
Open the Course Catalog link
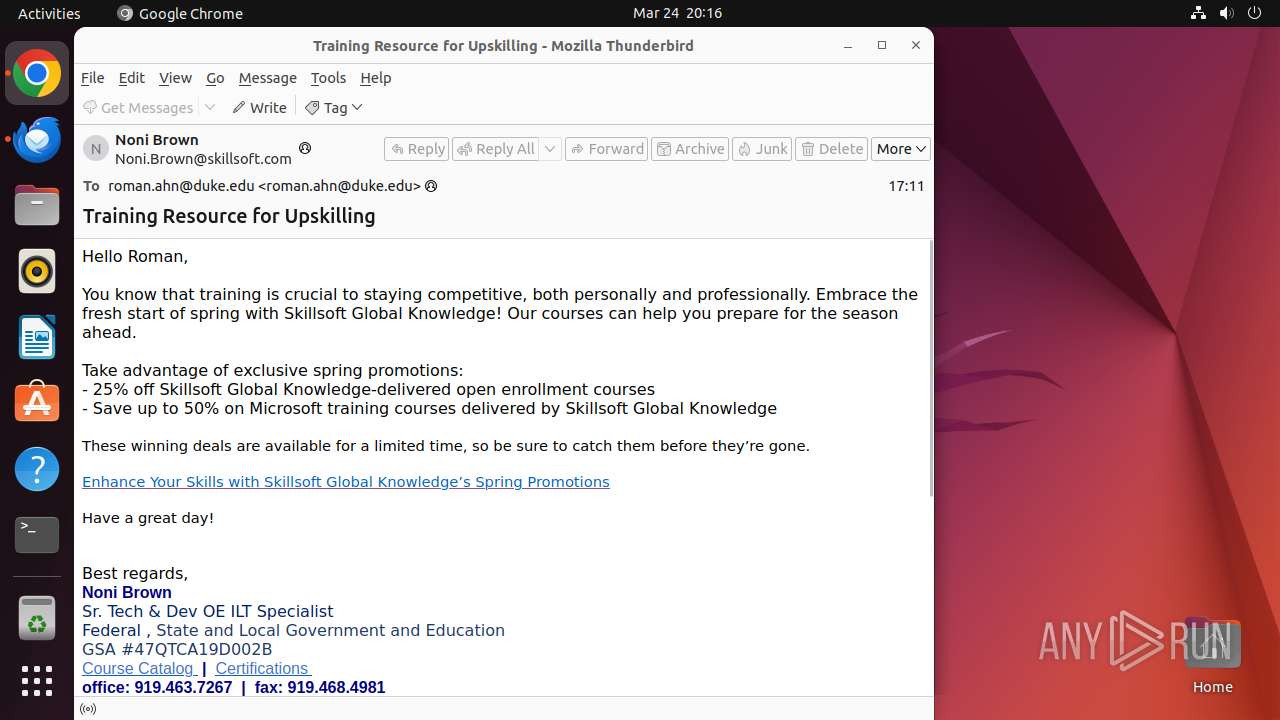coord(139,668)
